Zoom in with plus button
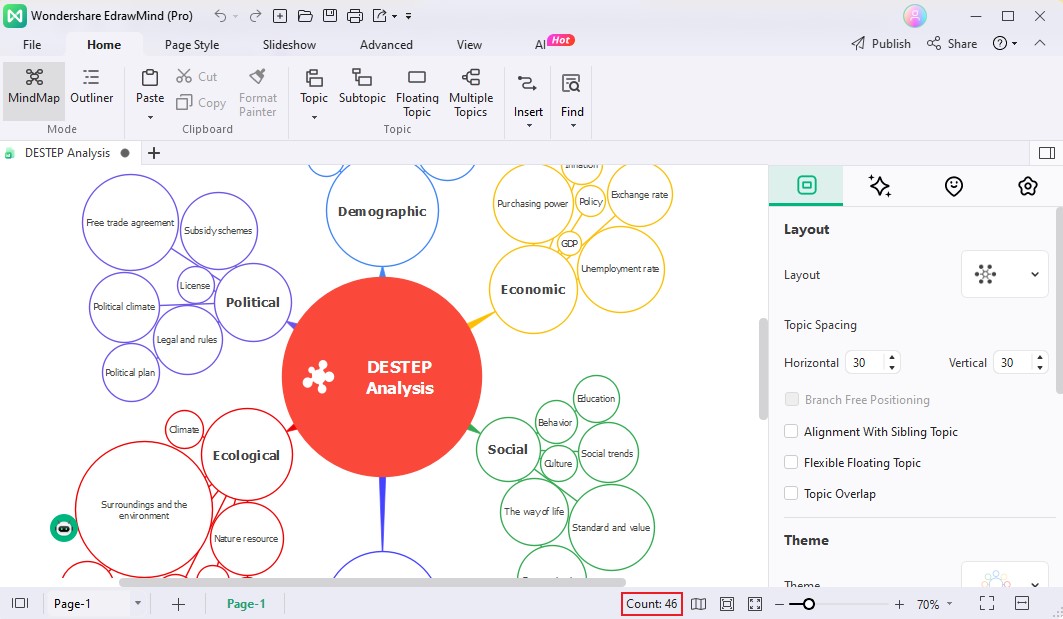The width and height of the screenshot is (1063, 619). point(899,604)
